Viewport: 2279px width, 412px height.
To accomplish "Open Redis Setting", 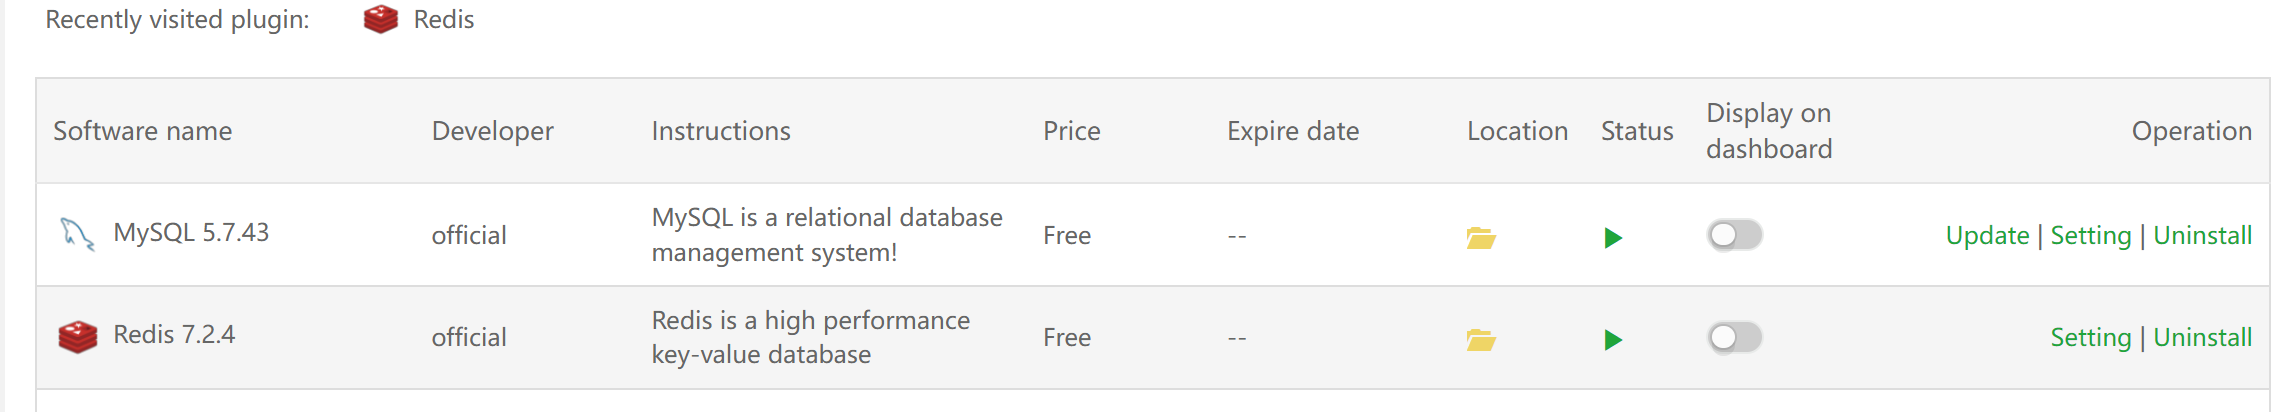I will pos(2090,338).
